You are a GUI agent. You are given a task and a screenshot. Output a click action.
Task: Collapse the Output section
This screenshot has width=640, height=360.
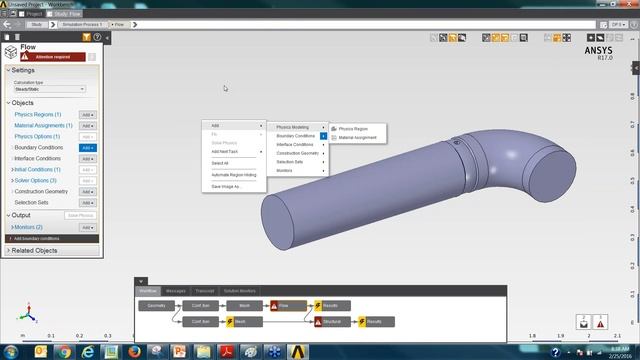pos(8,215)
